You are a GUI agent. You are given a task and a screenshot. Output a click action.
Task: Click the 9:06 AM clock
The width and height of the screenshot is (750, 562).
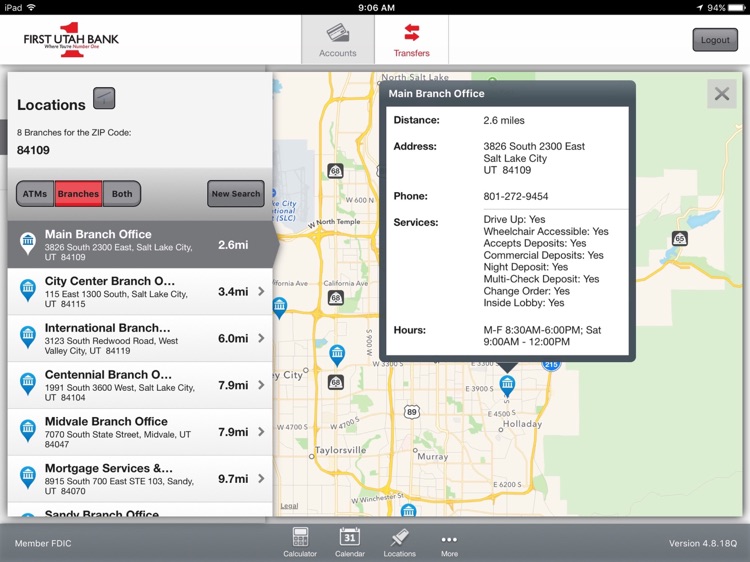tap(376, 7)
